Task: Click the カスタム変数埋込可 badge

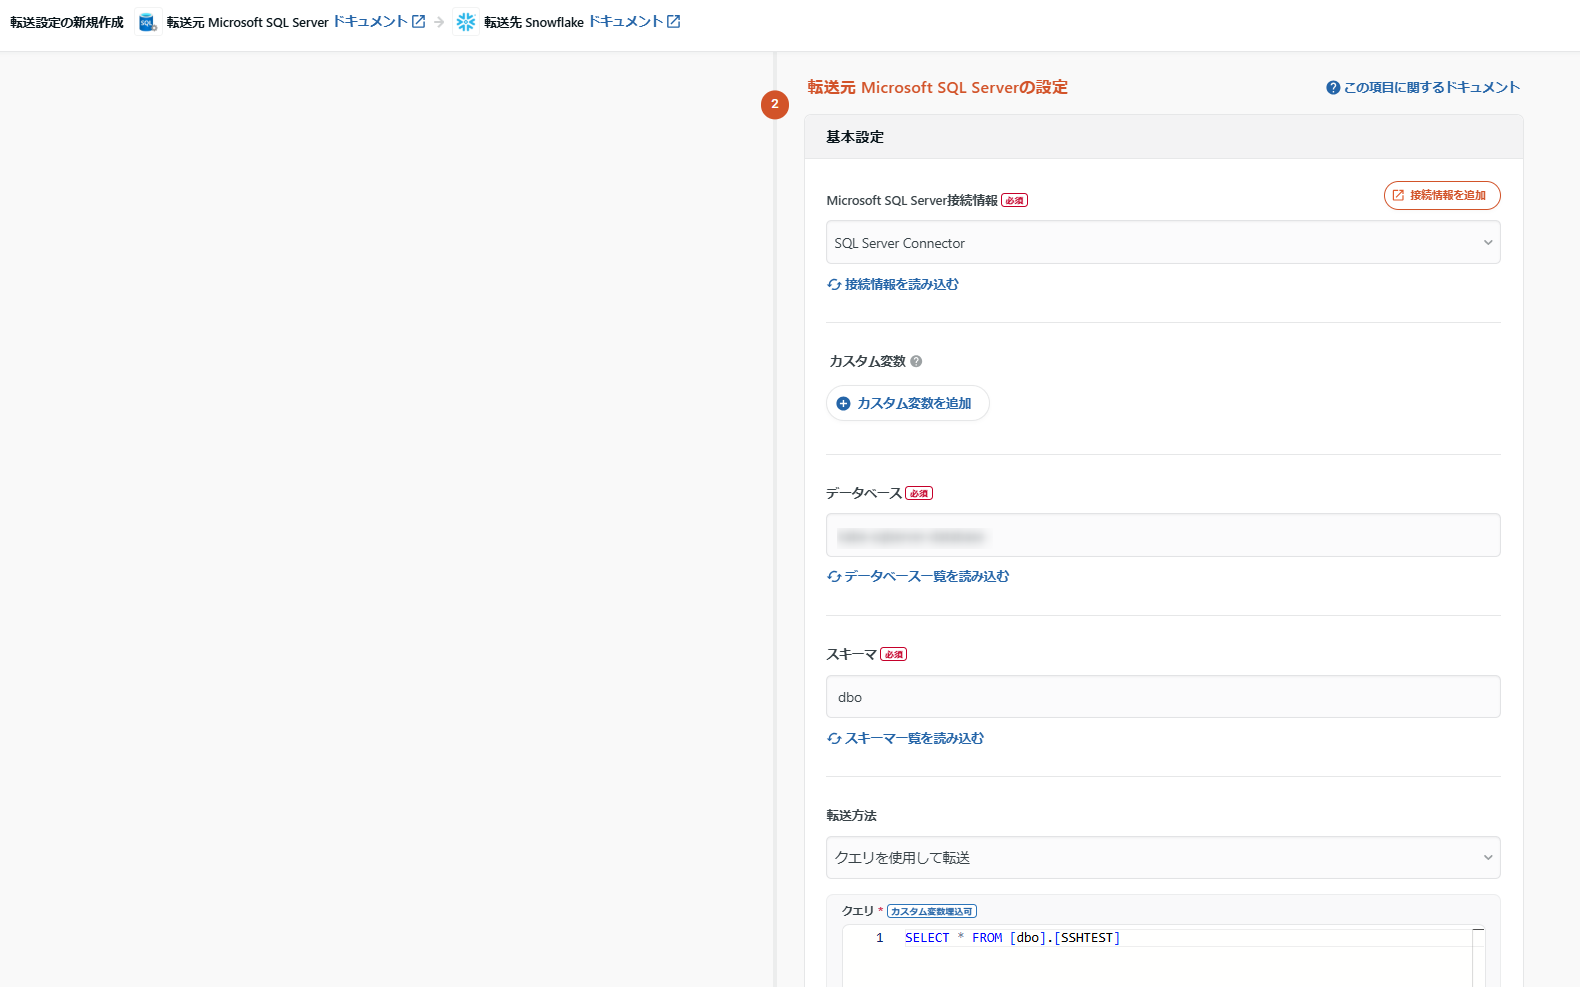Action: [x=932, y=911]
